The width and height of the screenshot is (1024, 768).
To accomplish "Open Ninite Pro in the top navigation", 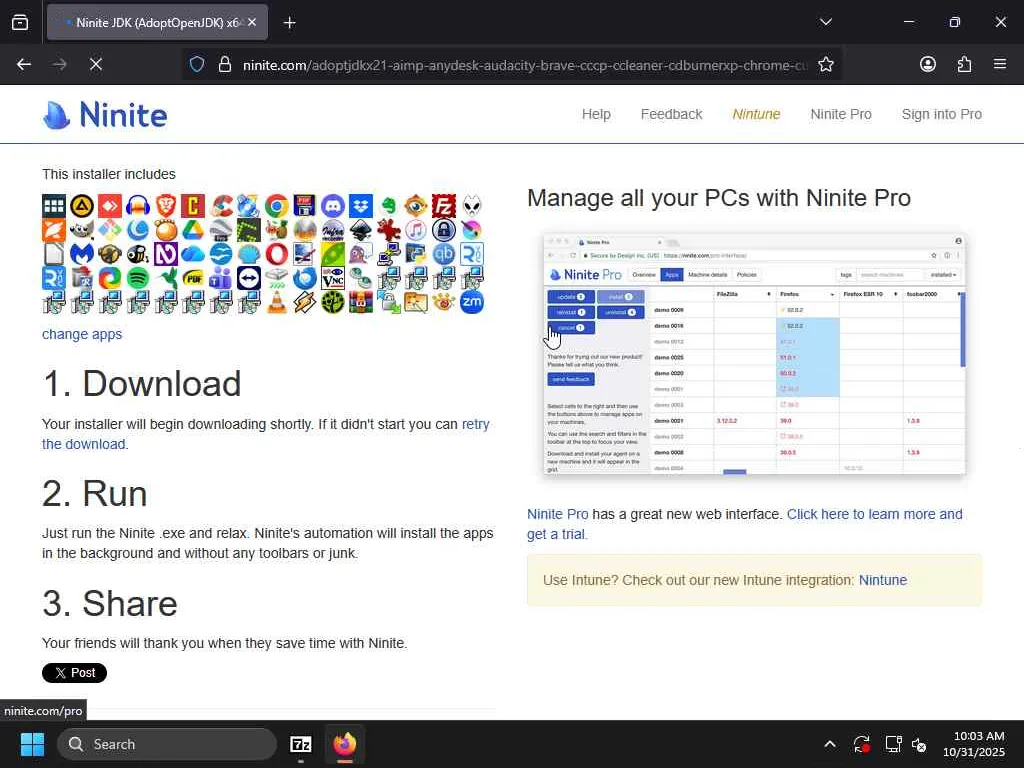I will (x=841, y=114).
